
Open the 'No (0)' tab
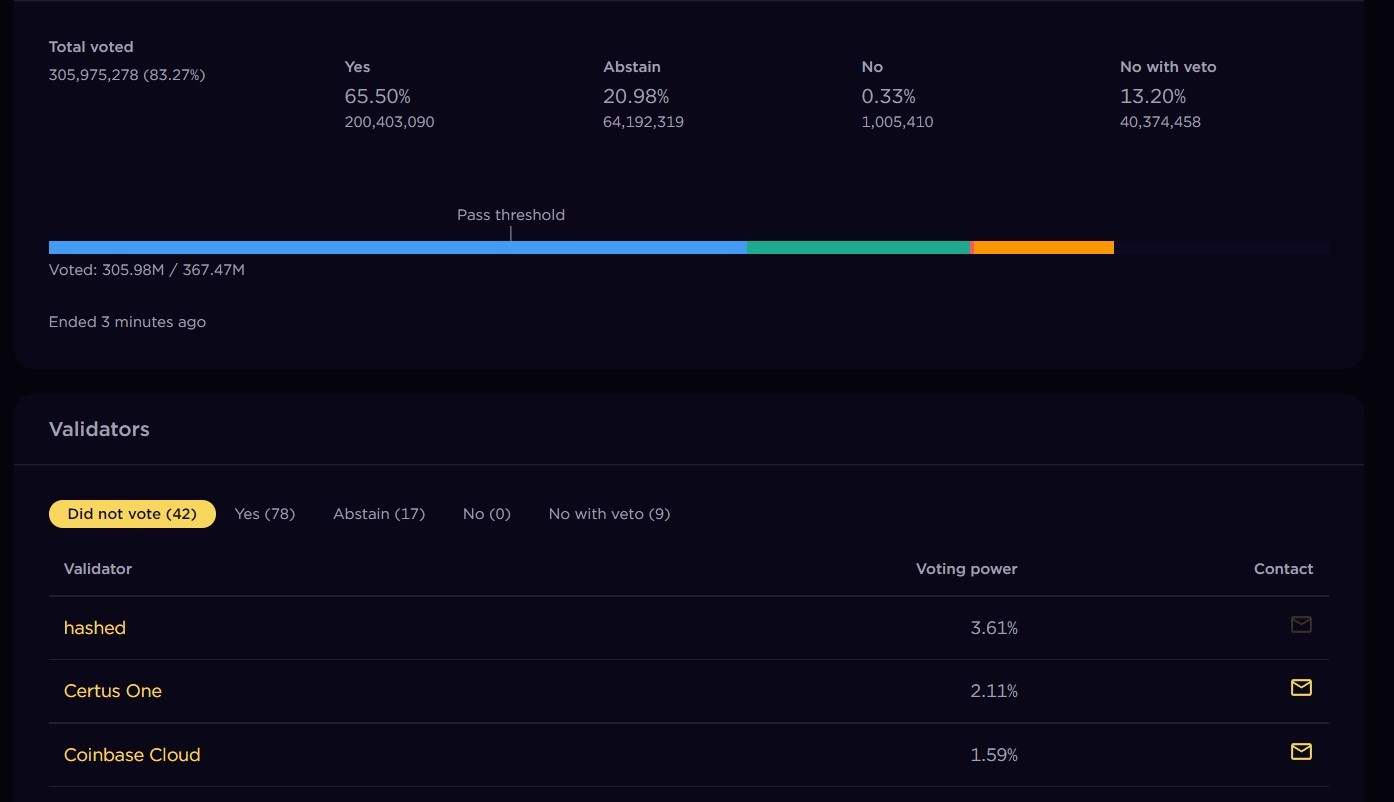point(487,514)
